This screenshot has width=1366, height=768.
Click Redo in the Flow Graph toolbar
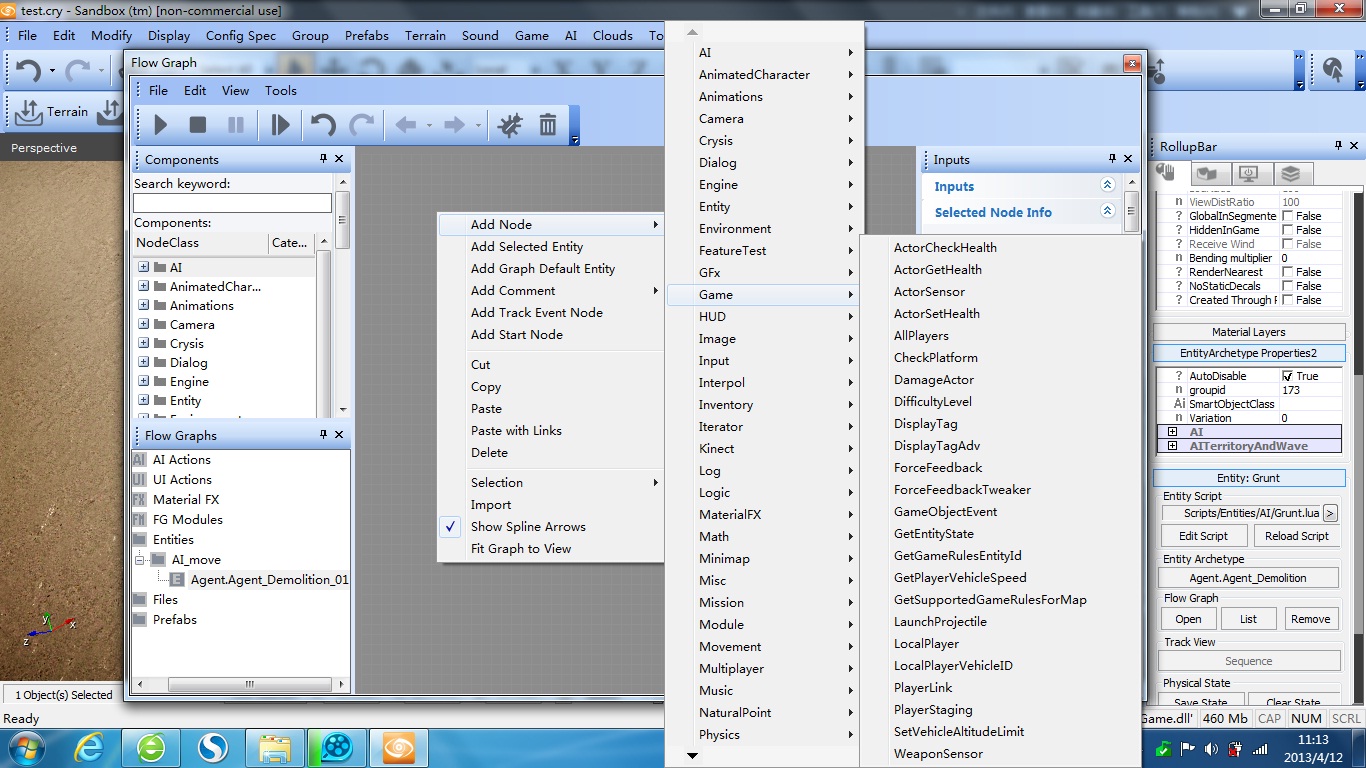click(x=361, y=125)
